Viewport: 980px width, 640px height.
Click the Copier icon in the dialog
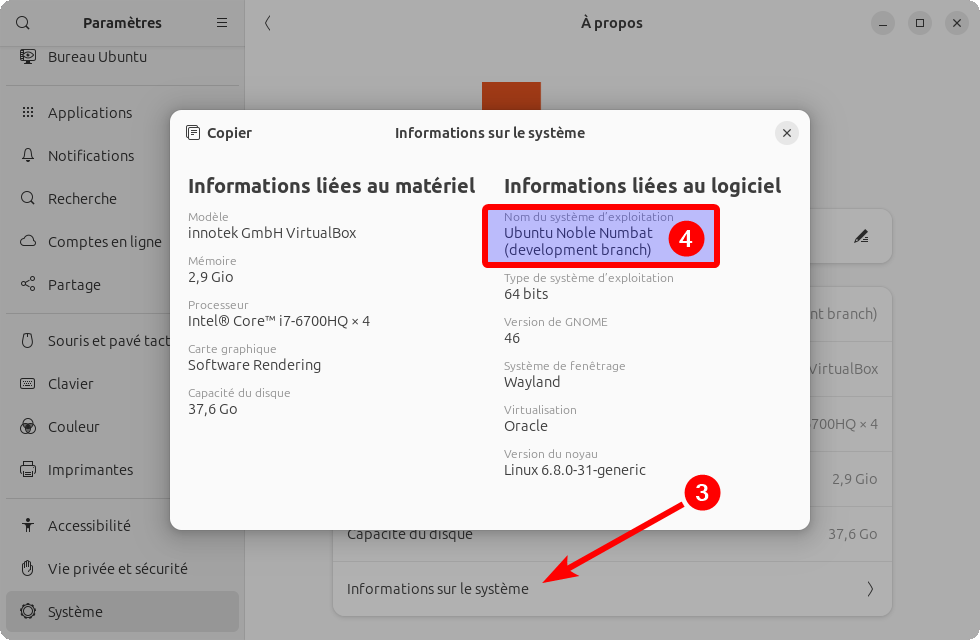tap(193, 132)
